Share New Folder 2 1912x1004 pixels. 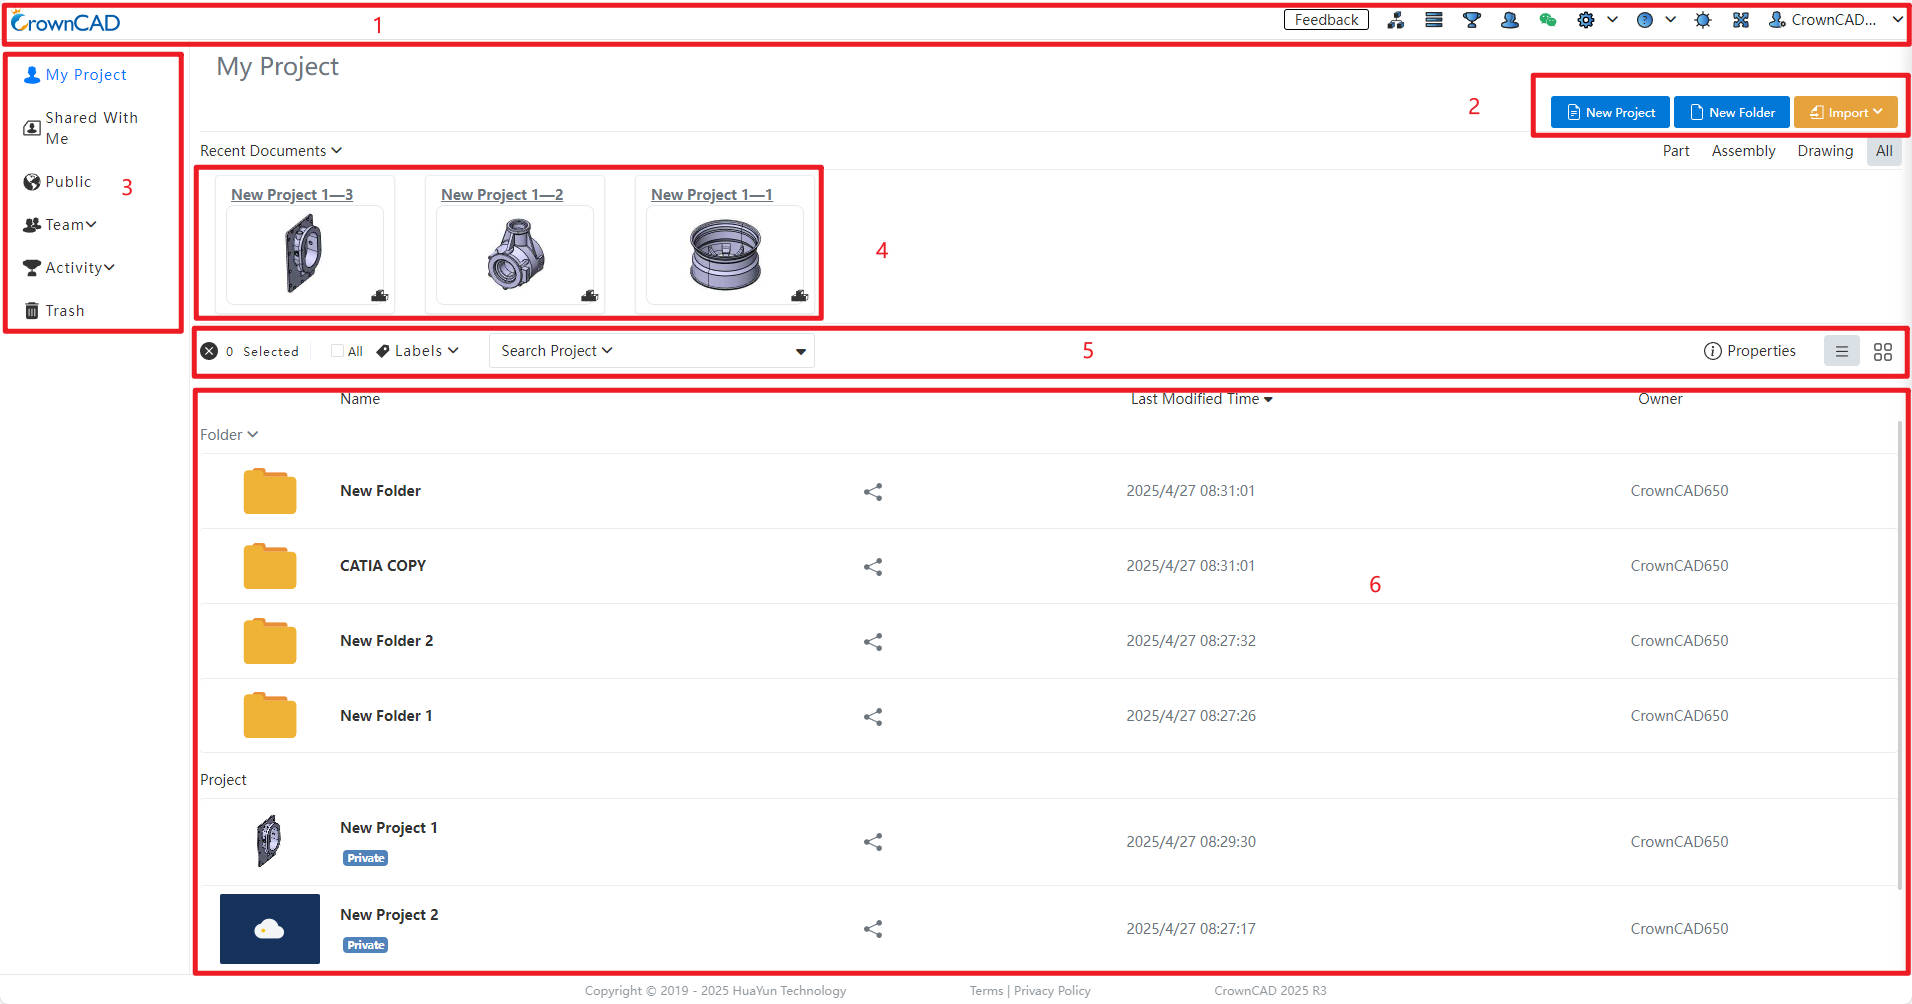click(873, 642)
